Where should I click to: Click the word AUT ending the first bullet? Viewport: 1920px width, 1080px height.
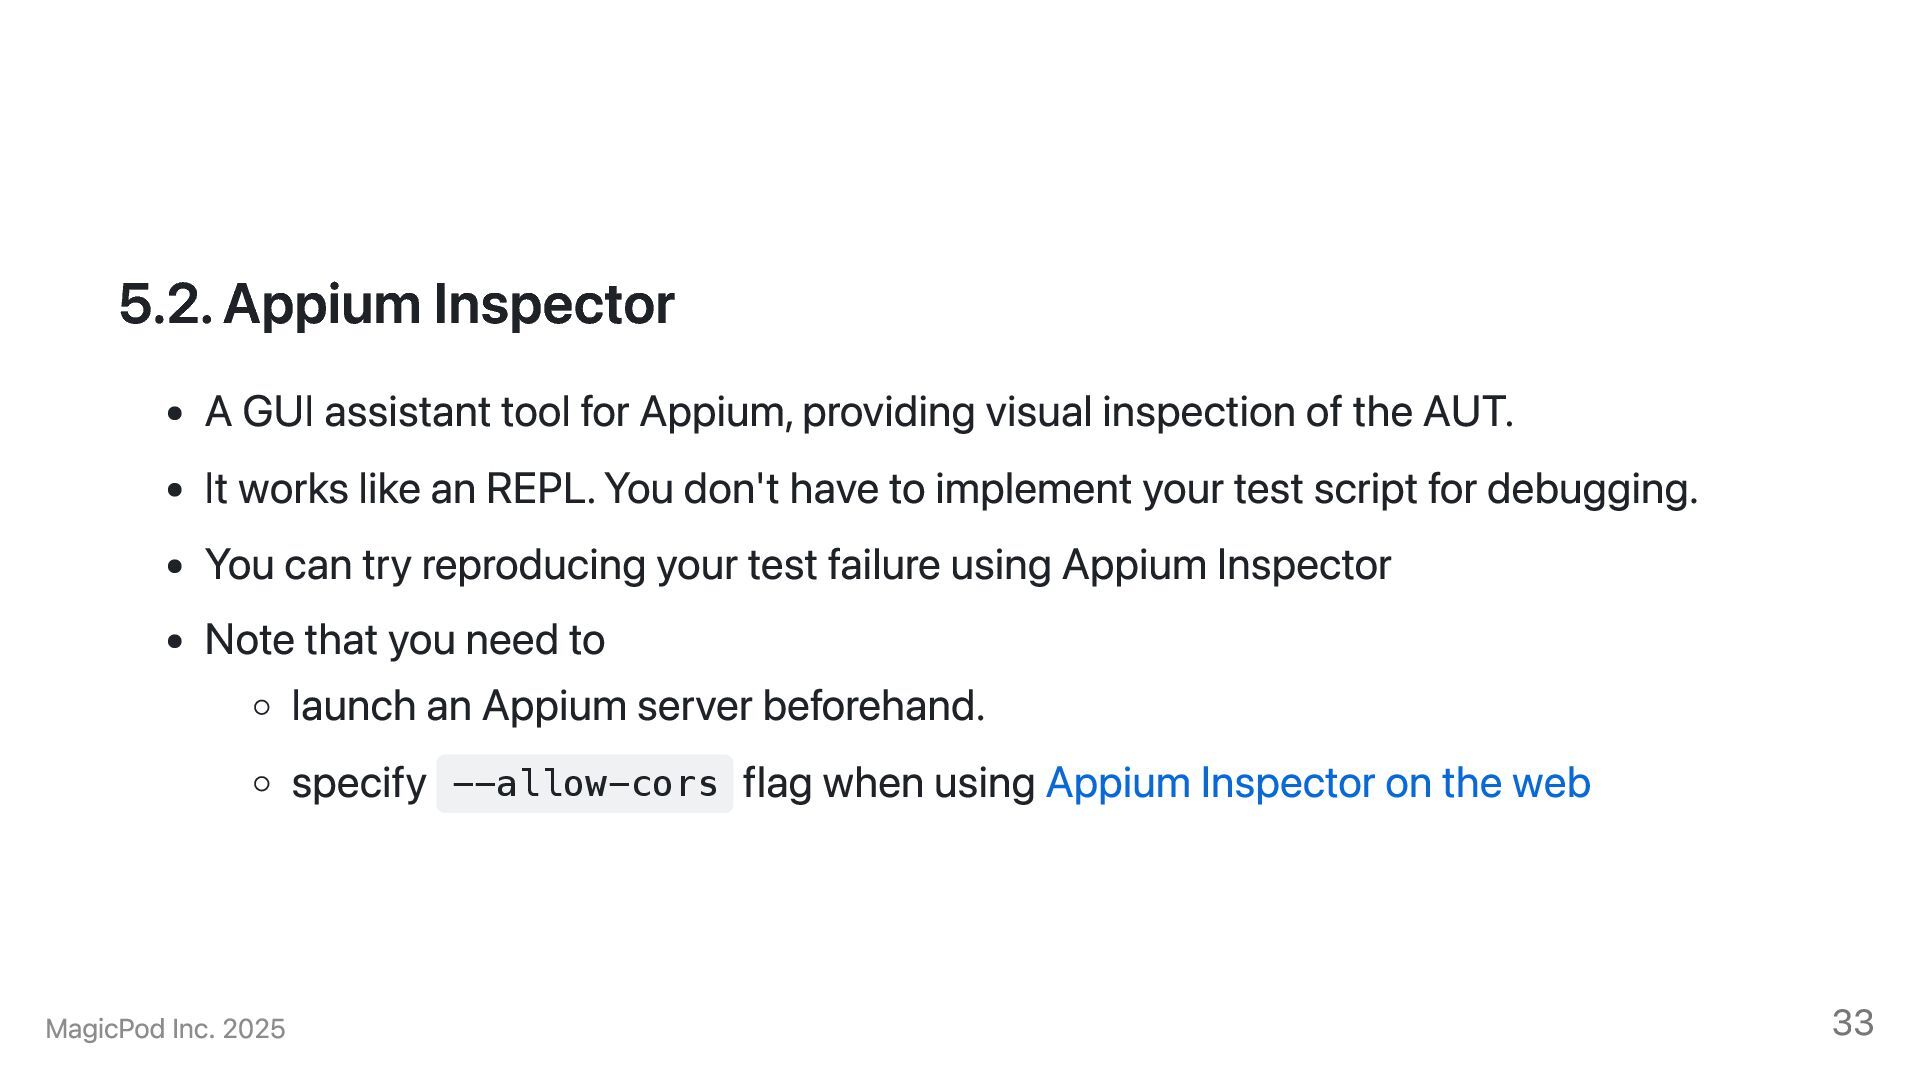[1464, 412]
